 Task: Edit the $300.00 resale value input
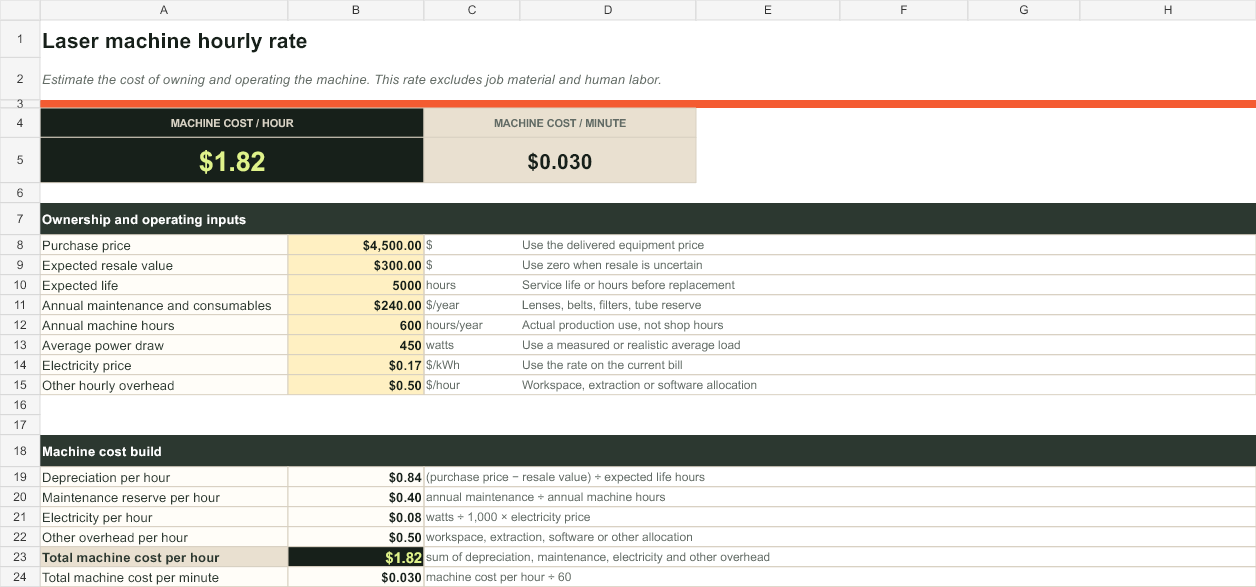[356, 265]
